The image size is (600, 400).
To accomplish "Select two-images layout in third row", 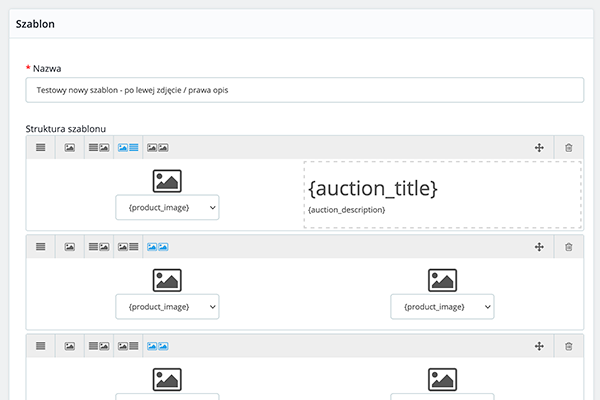I will pyautogui.click(x=158, y=346).
